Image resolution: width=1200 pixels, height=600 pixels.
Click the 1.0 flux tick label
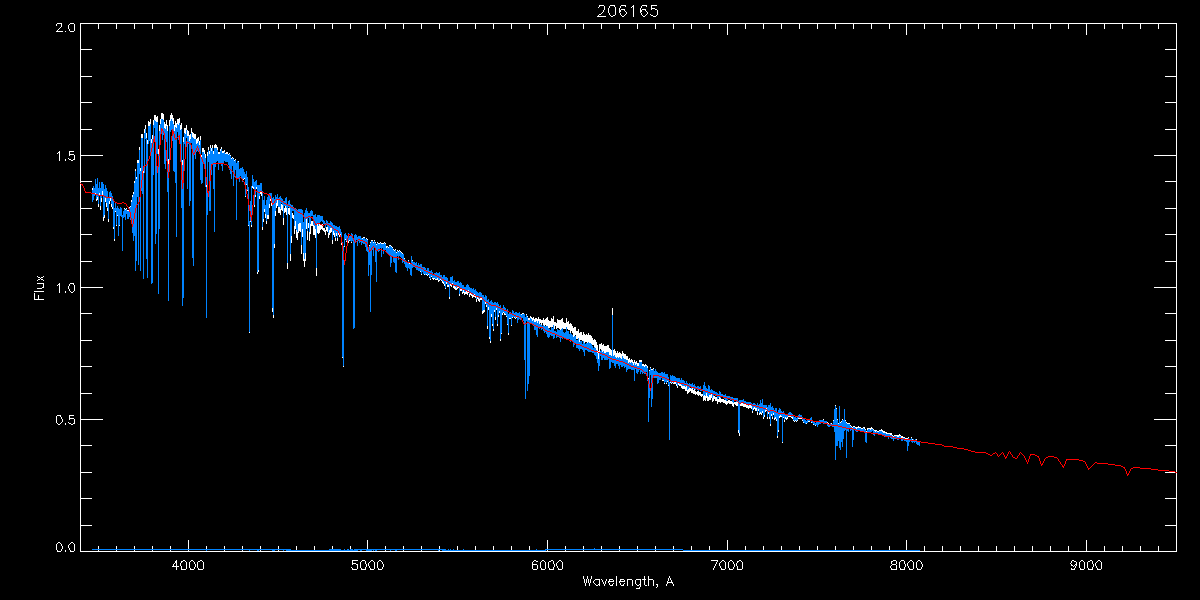[65, 287]
